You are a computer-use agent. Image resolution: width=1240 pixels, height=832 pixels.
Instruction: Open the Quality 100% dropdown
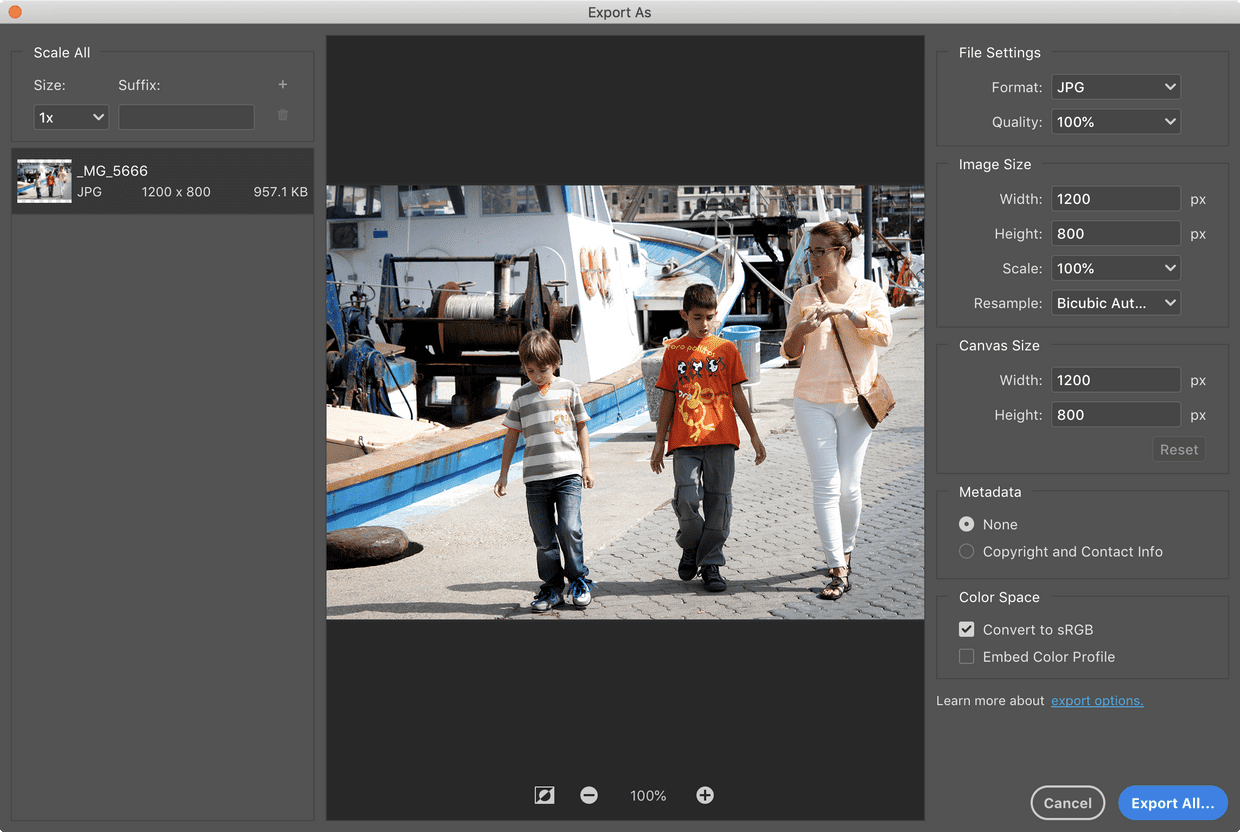point(1116,122)
